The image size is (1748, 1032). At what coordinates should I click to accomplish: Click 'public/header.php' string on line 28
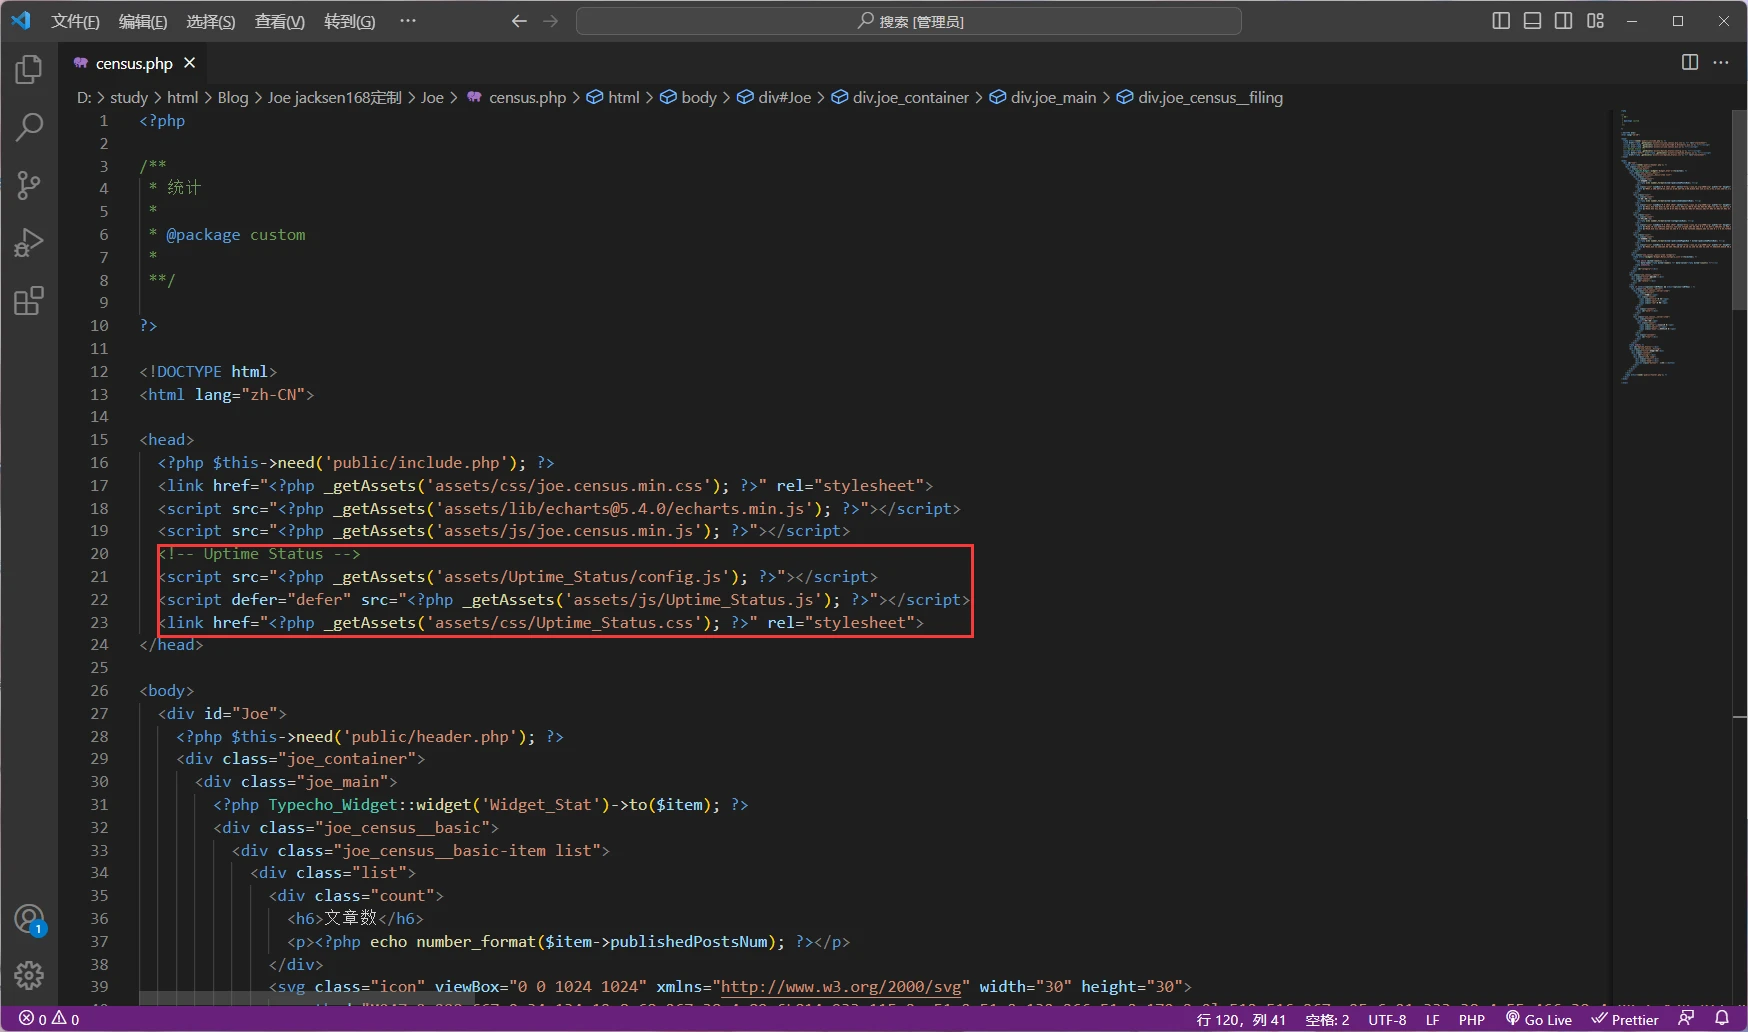pyautogui.click(x=429, y=737)
